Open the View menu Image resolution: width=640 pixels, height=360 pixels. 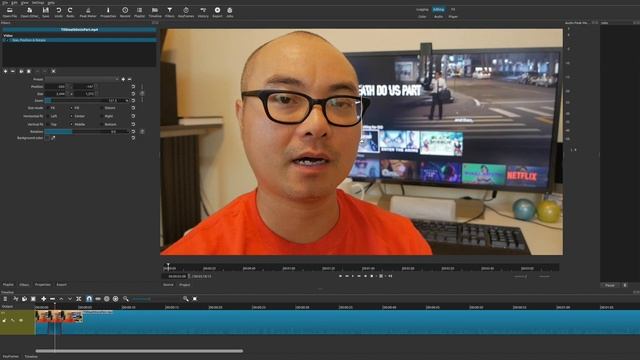tap(24, 2)
